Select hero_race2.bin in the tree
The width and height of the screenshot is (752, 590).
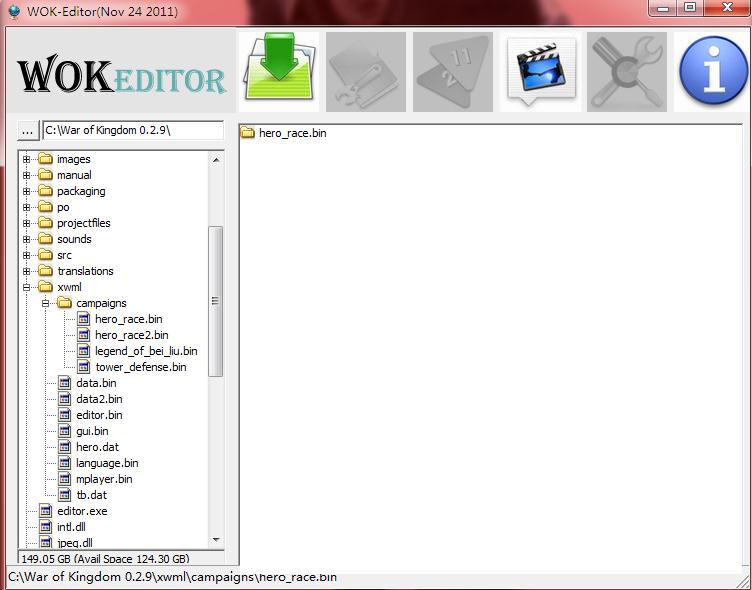coord(131,335)
